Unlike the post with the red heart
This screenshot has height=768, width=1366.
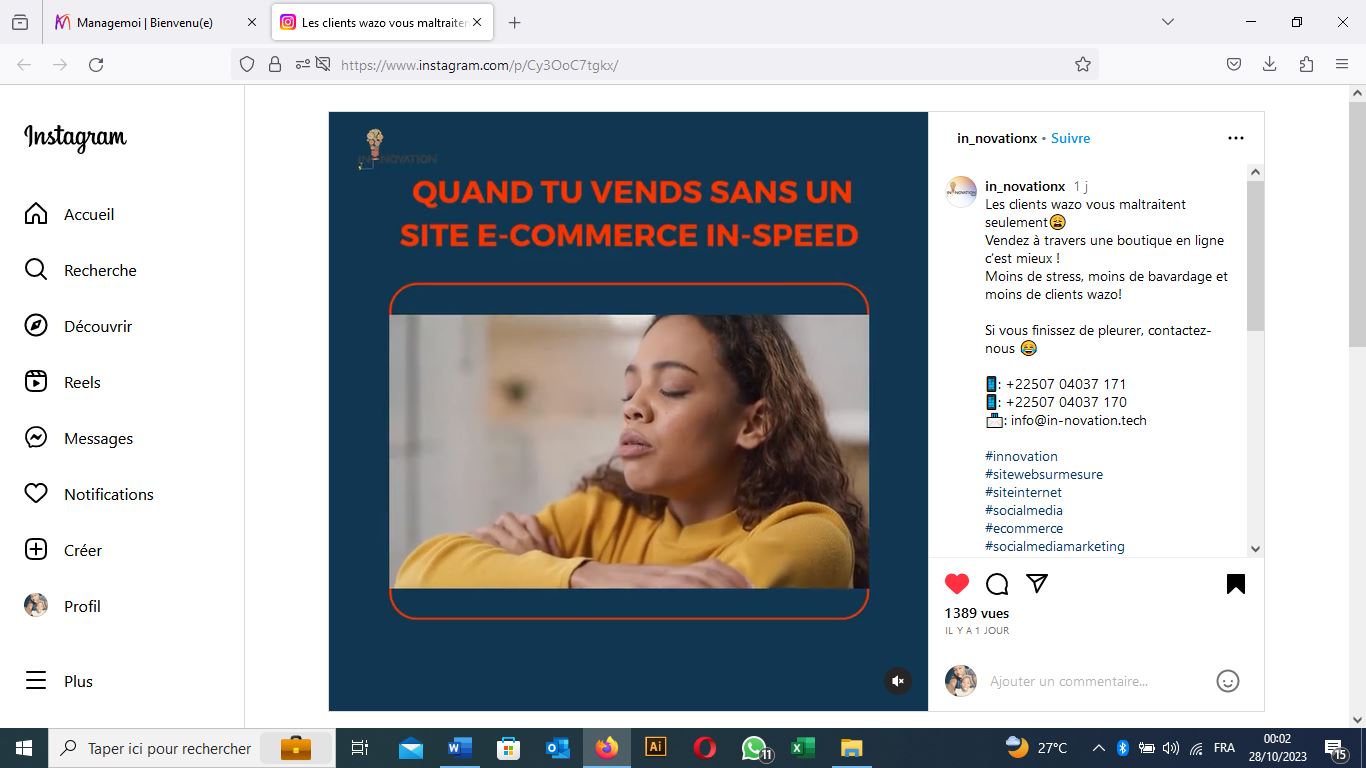coord(957,584)
